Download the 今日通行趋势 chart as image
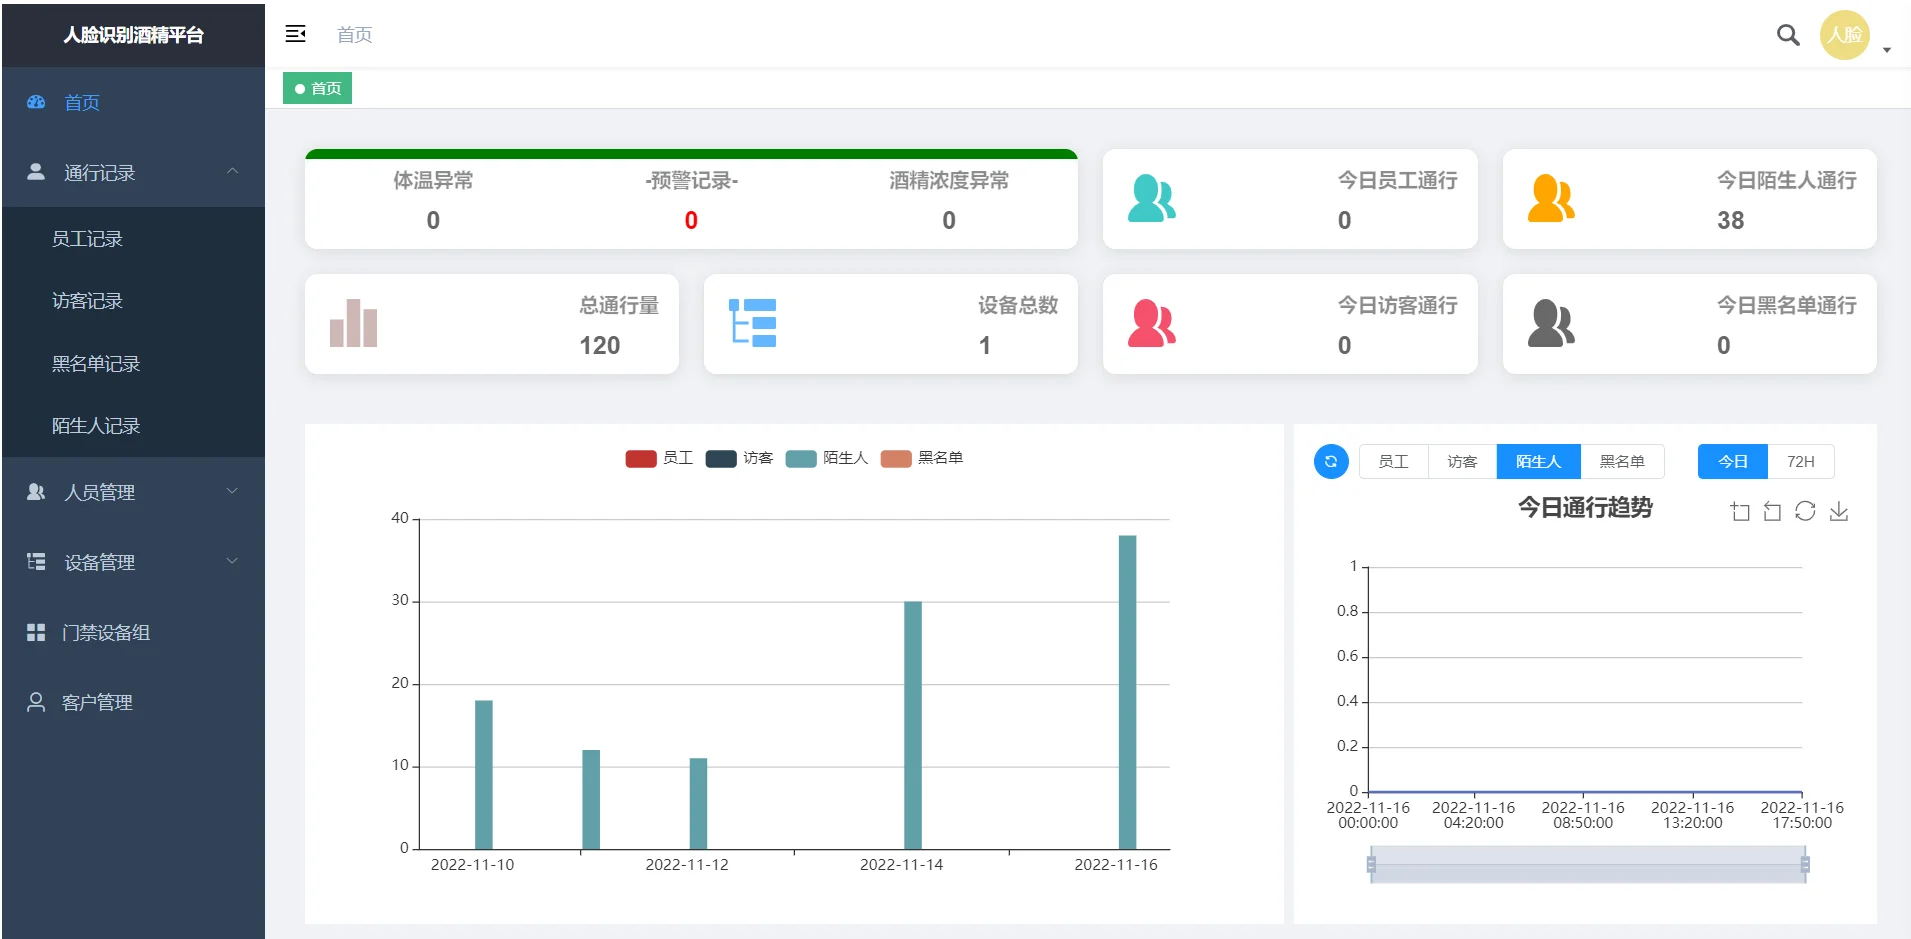The width and height of the screenshot is (1911, 939). pyautogui.click(x=1838, y=512)
